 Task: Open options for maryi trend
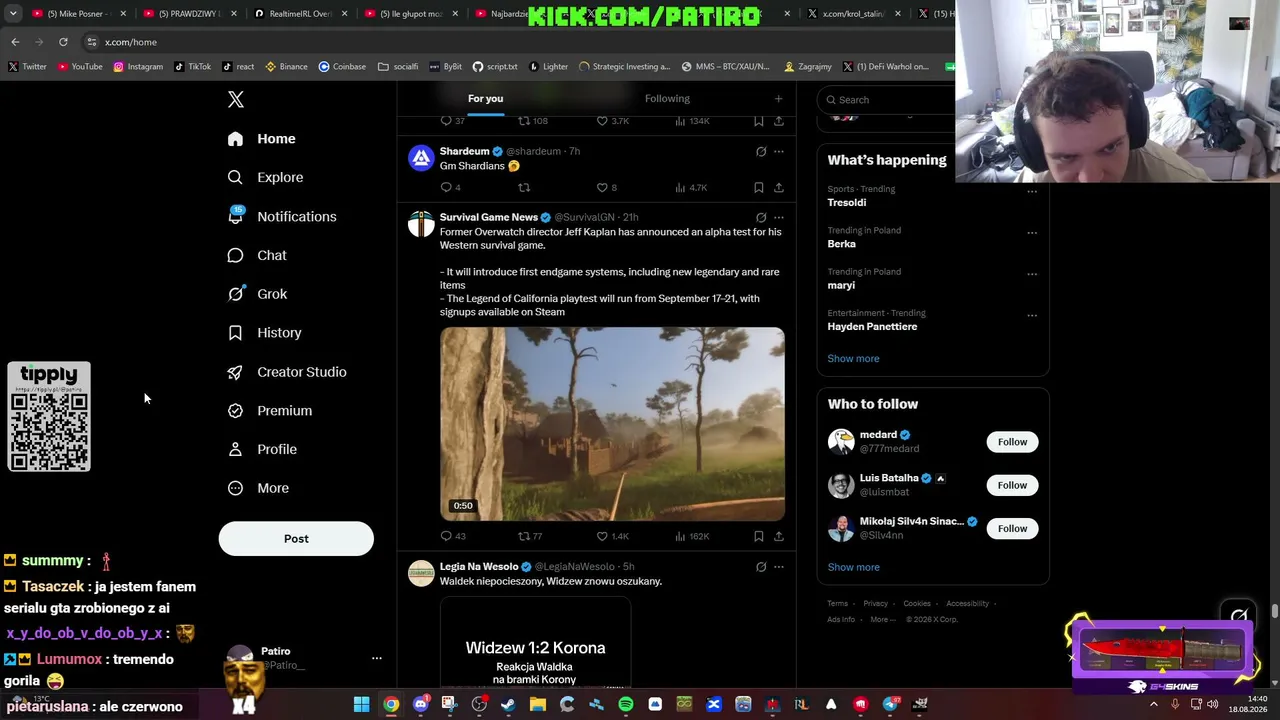point(1032,274)
